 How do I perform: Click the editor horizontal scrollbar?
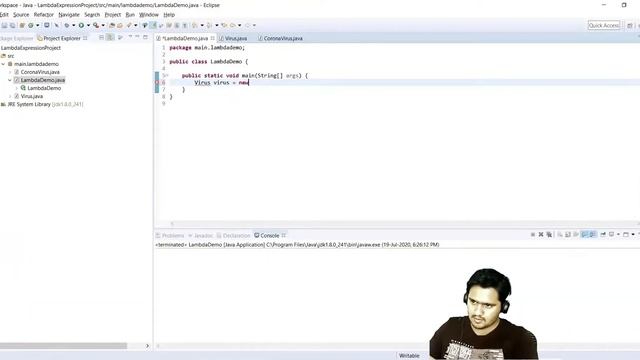[x=404, y=224]
